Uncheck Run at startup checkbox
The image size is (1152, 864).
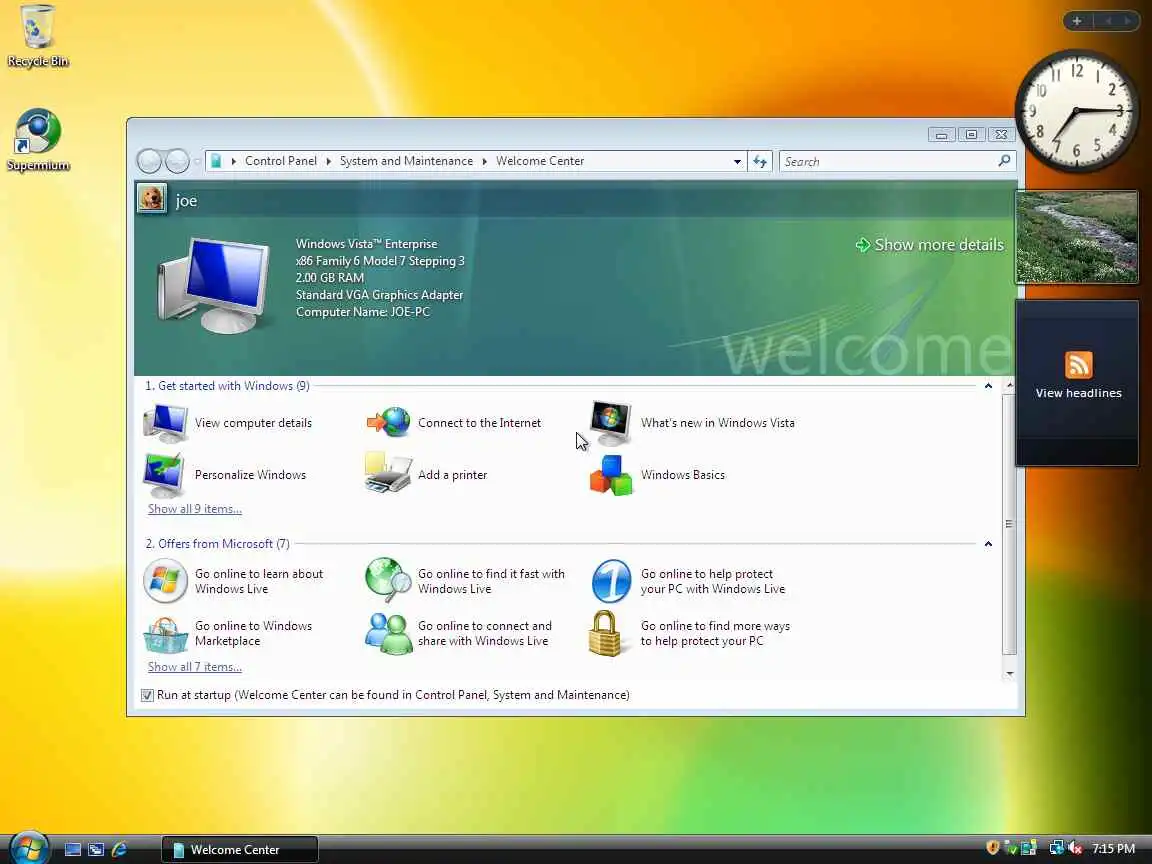148,695
